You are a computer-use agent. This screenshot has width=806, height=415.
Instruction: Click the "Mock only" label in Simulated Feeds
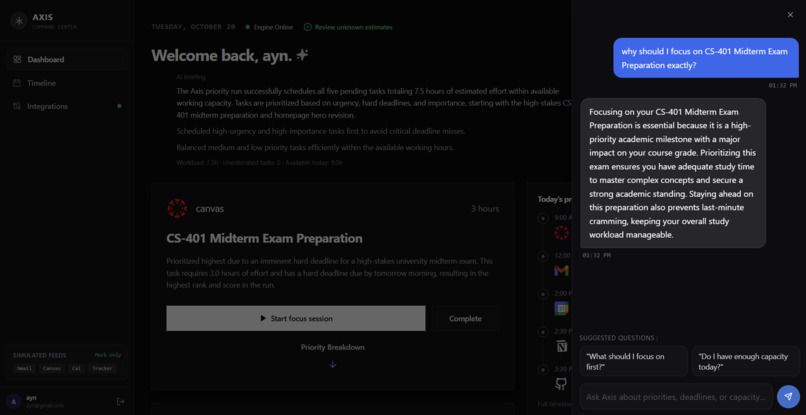click(107, 355)
